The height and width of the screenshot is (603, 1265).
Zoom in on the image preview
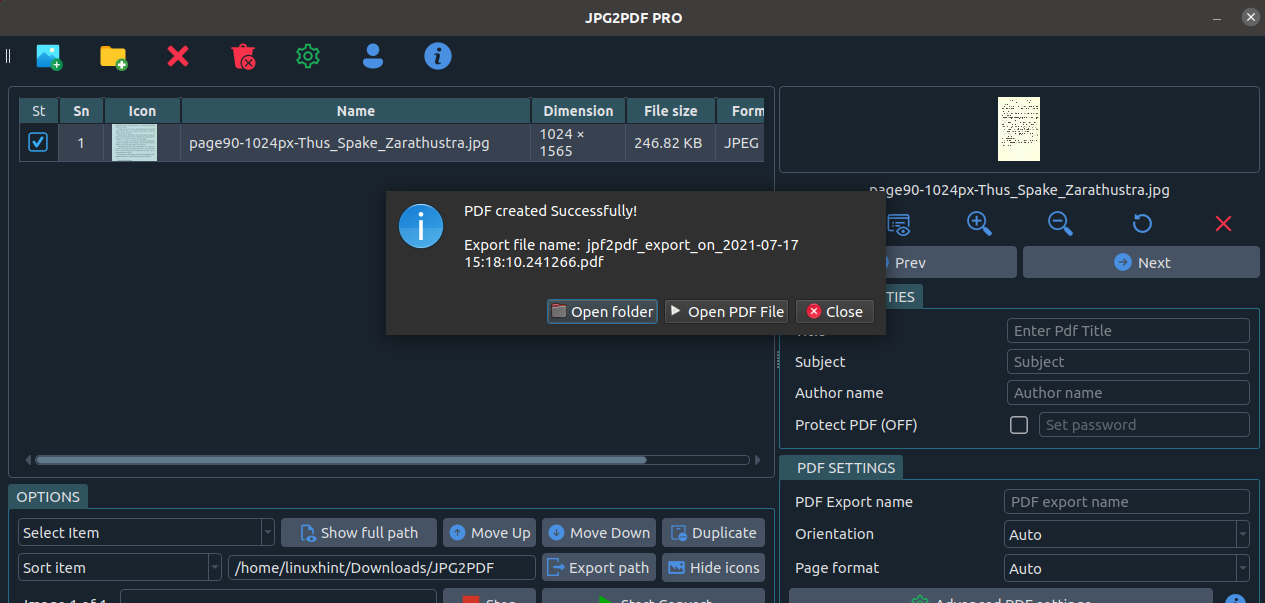pyautogui.click(x=979, y=224)
